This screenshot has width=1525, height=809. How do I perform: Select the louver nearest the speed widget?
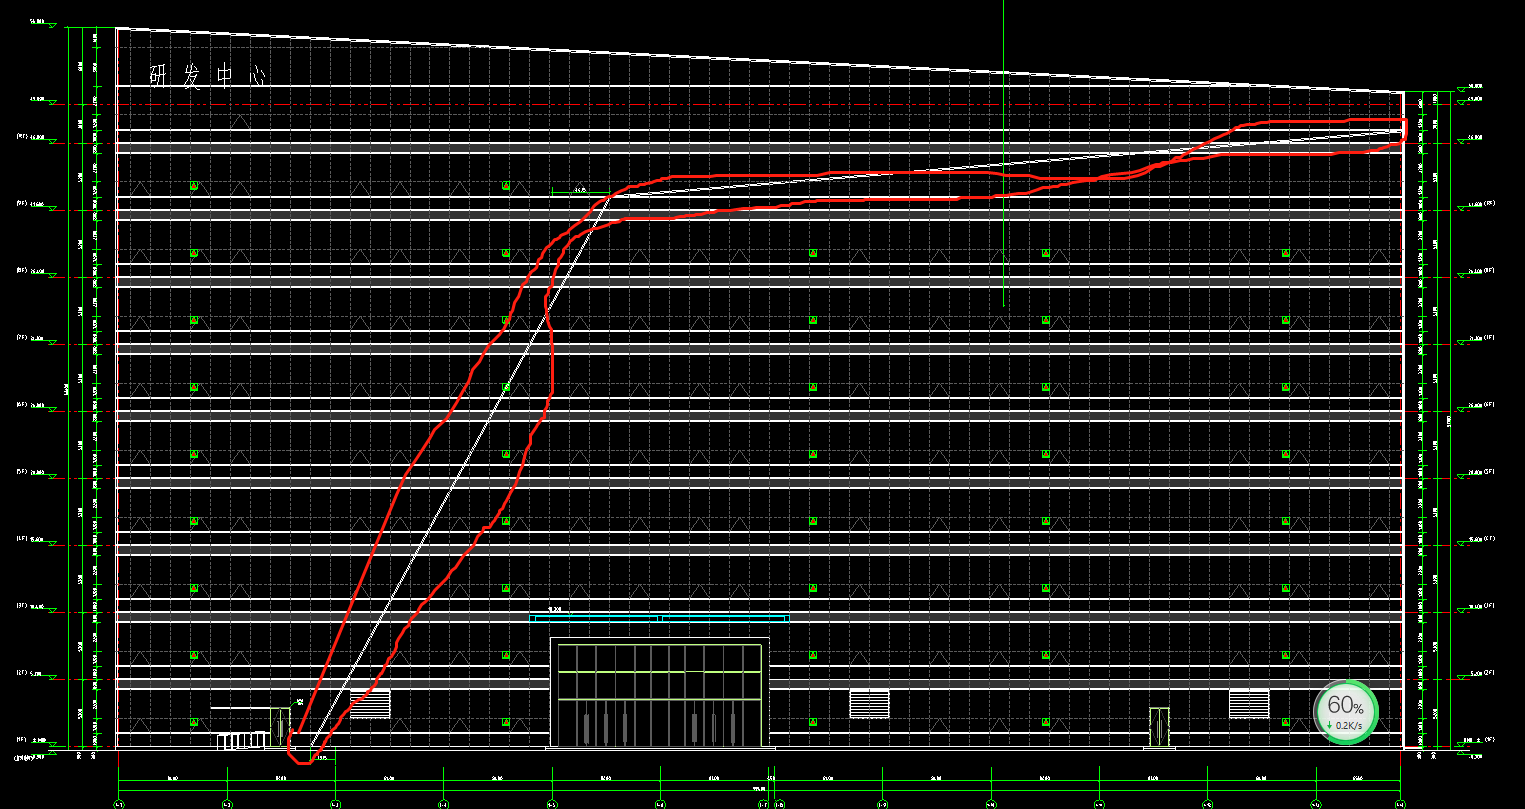[x=1249, y=703]
